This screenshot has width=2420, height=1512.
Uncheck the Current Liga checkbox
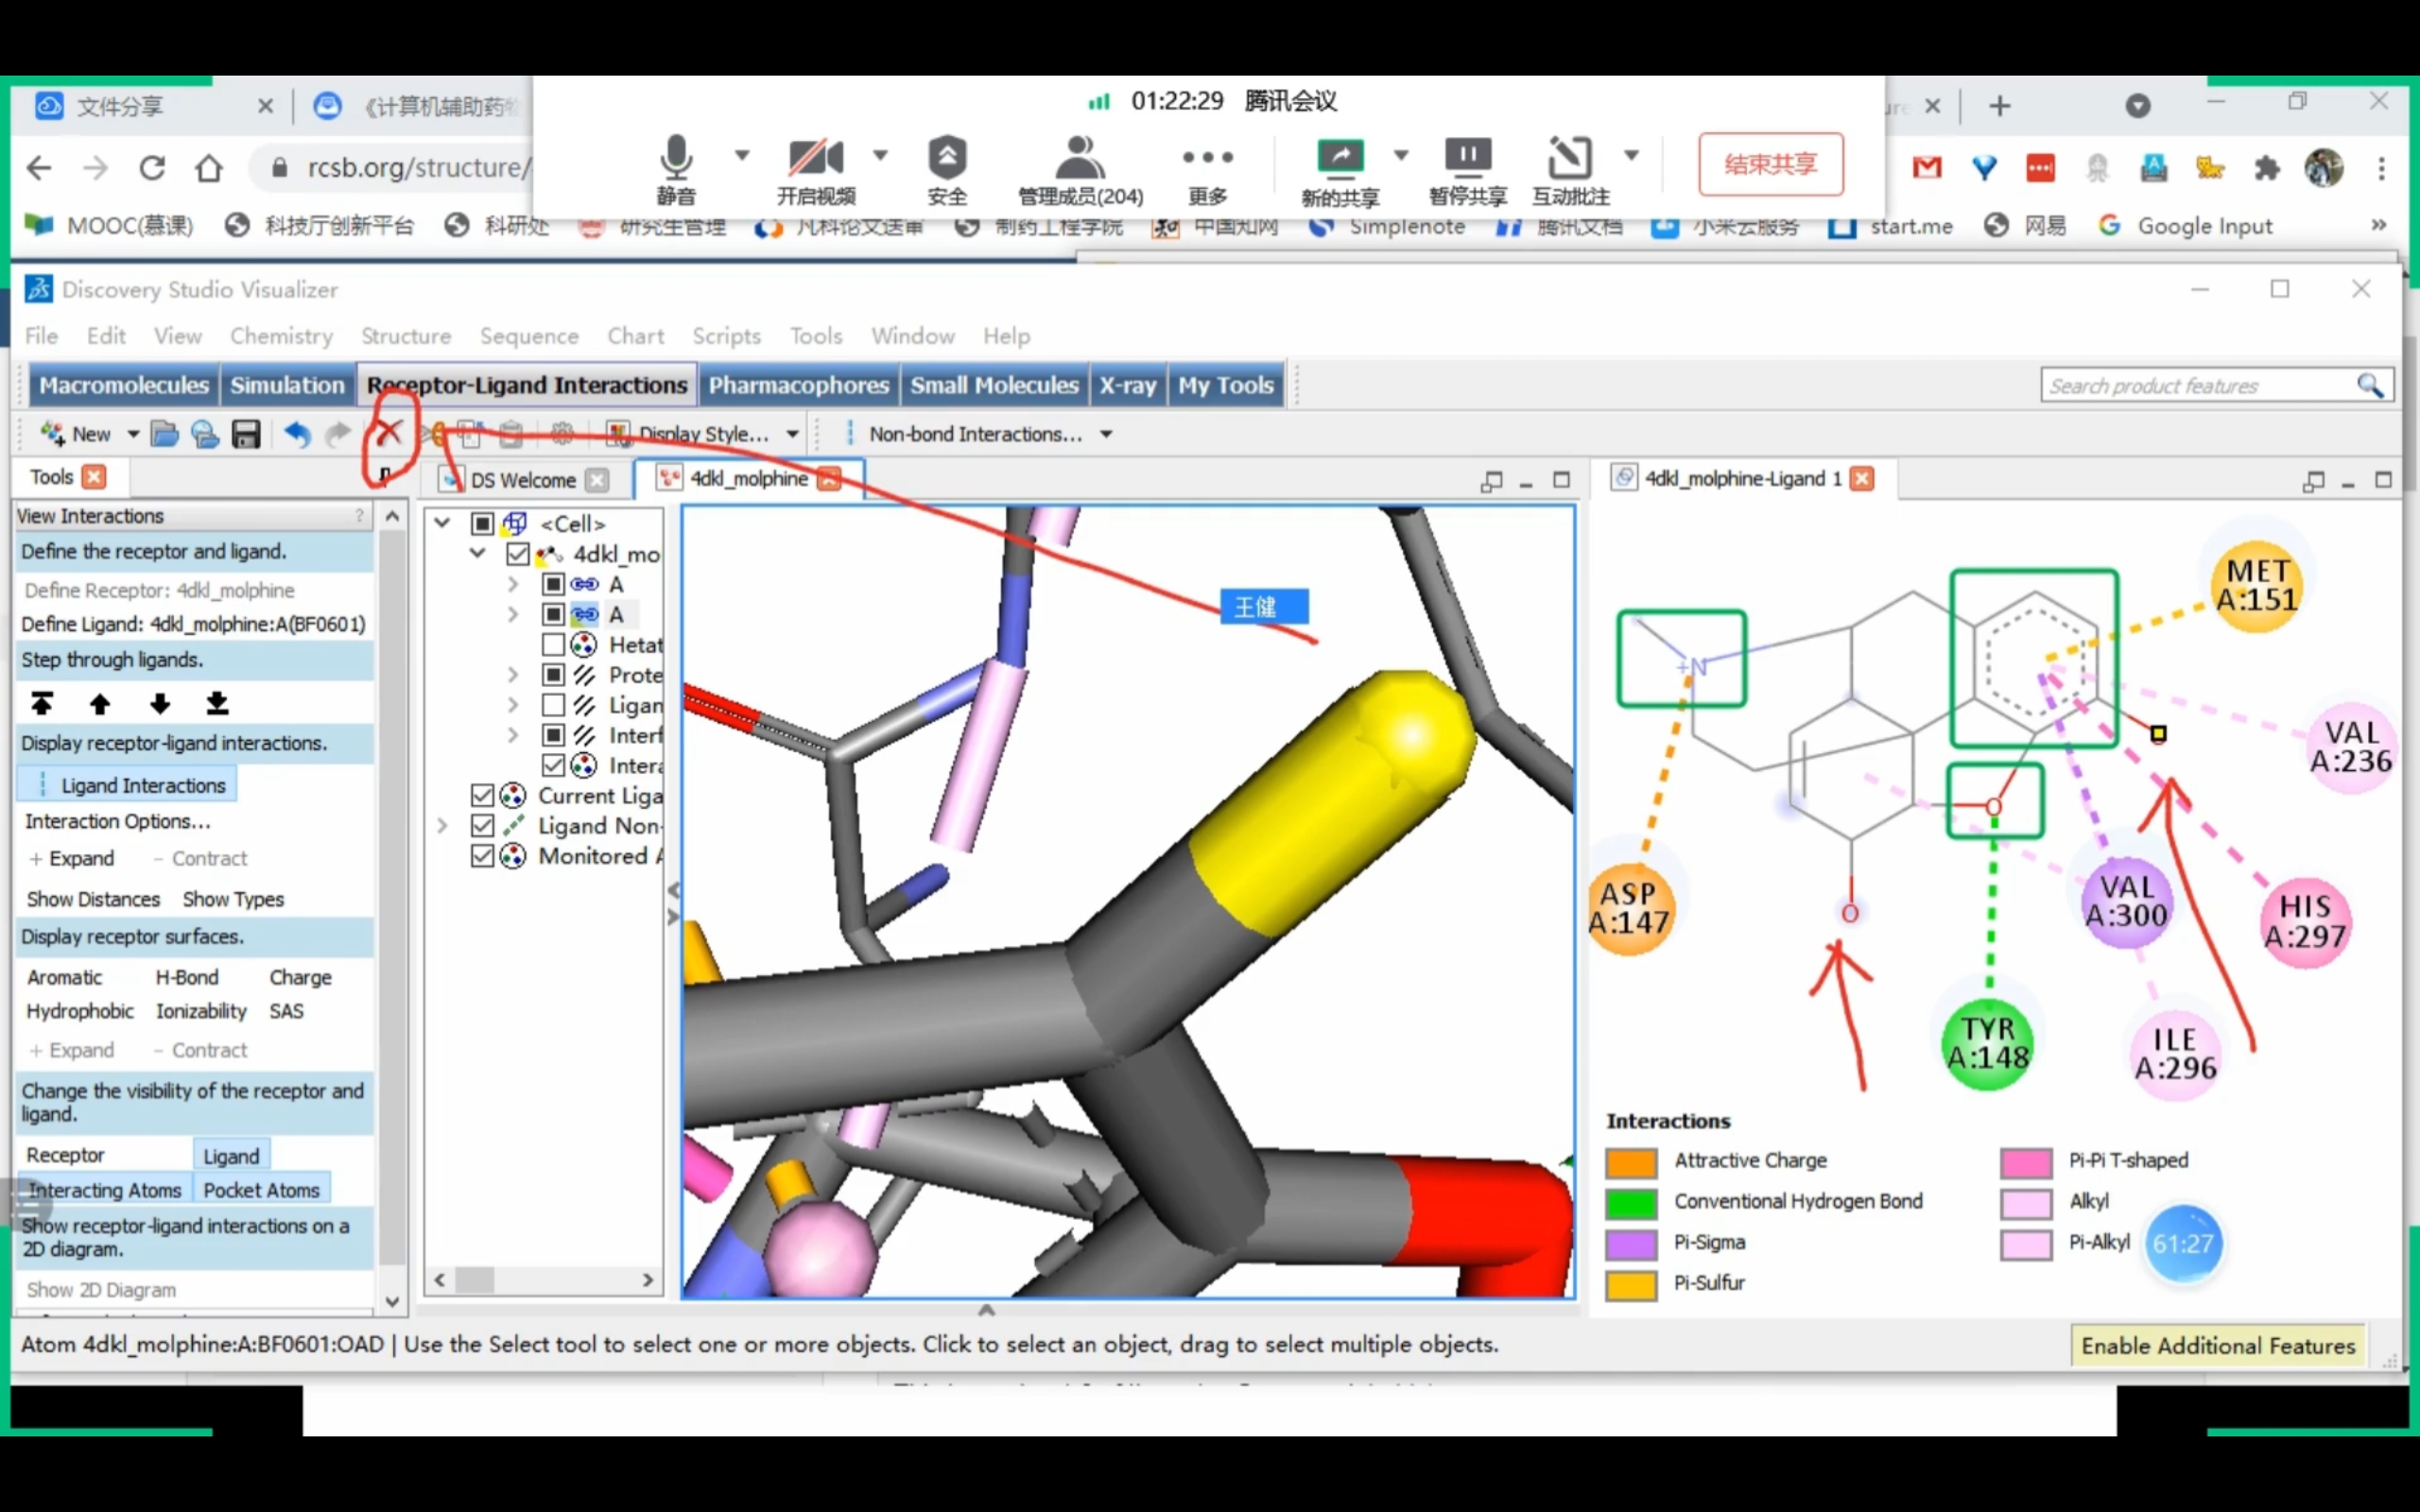click(482, 795)
